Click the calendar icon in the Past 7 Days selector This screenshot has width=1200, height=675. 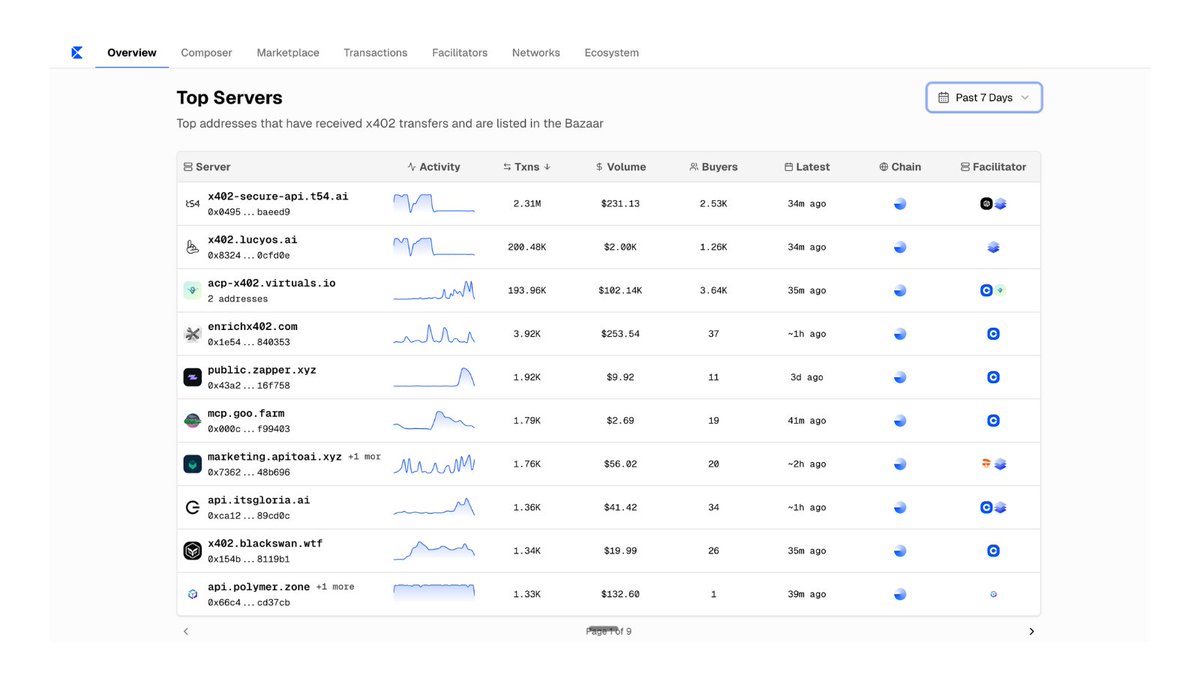(x=942, y=97)
